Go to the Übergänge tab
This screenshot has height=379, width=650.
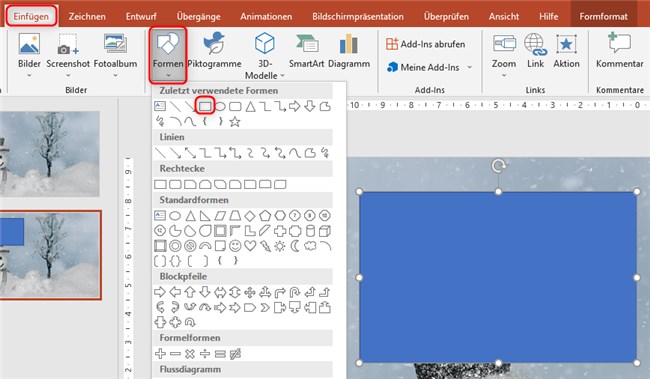pos(198,17)
